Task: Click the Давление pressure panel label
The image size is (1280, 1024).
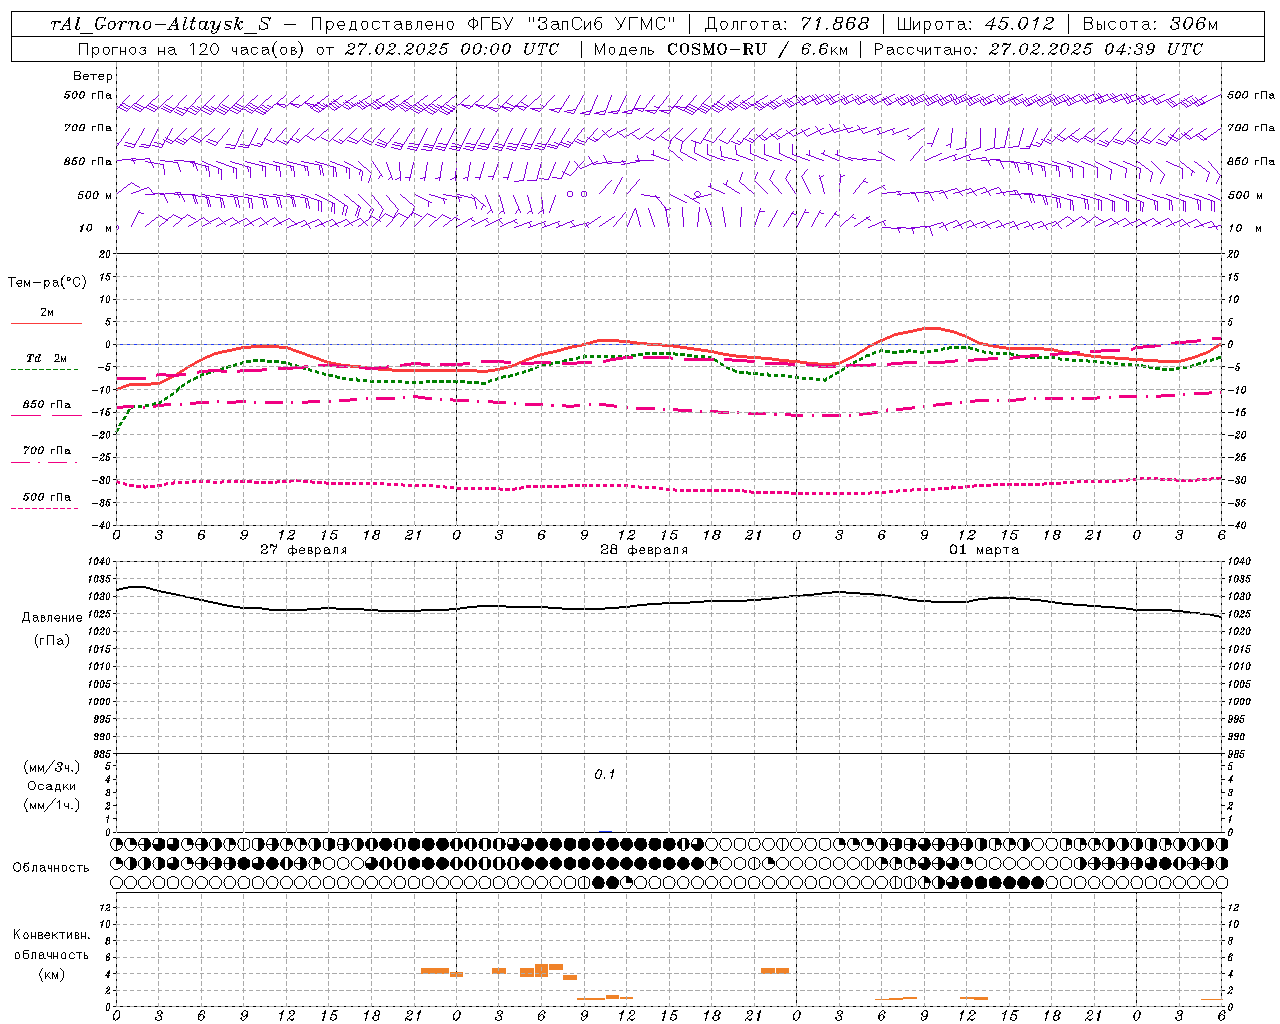Action: tap(52, 618)
